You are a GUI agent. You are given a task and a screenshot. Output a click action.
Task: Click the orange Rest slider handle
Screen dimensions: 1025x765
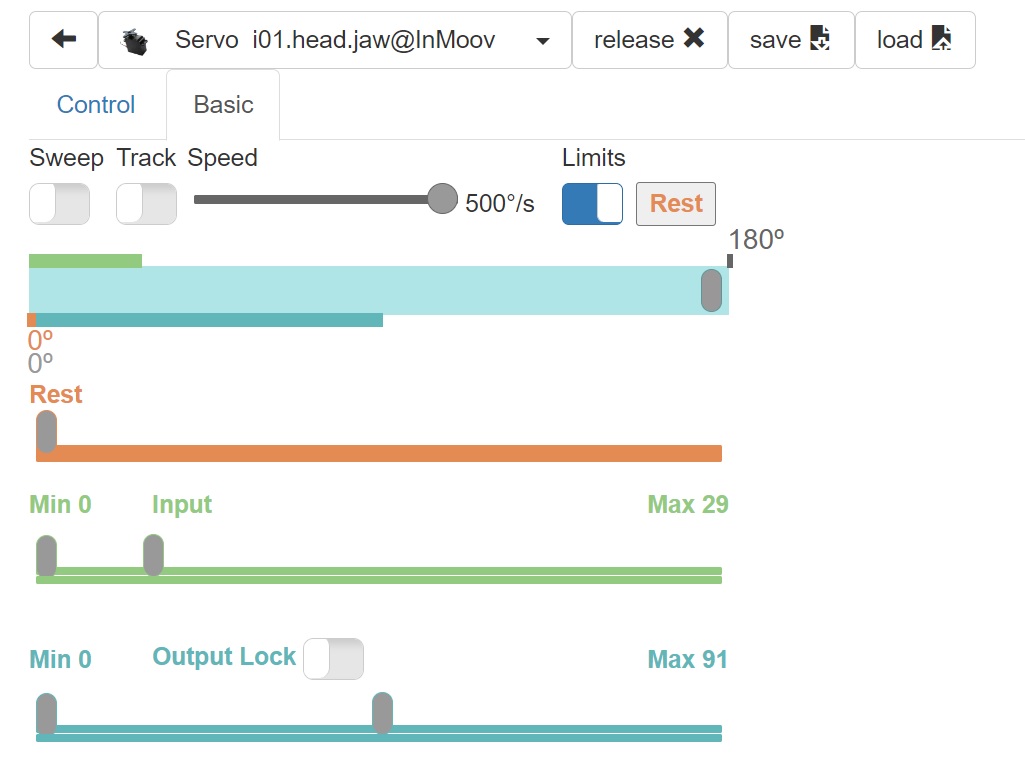[x=46, y=432]
